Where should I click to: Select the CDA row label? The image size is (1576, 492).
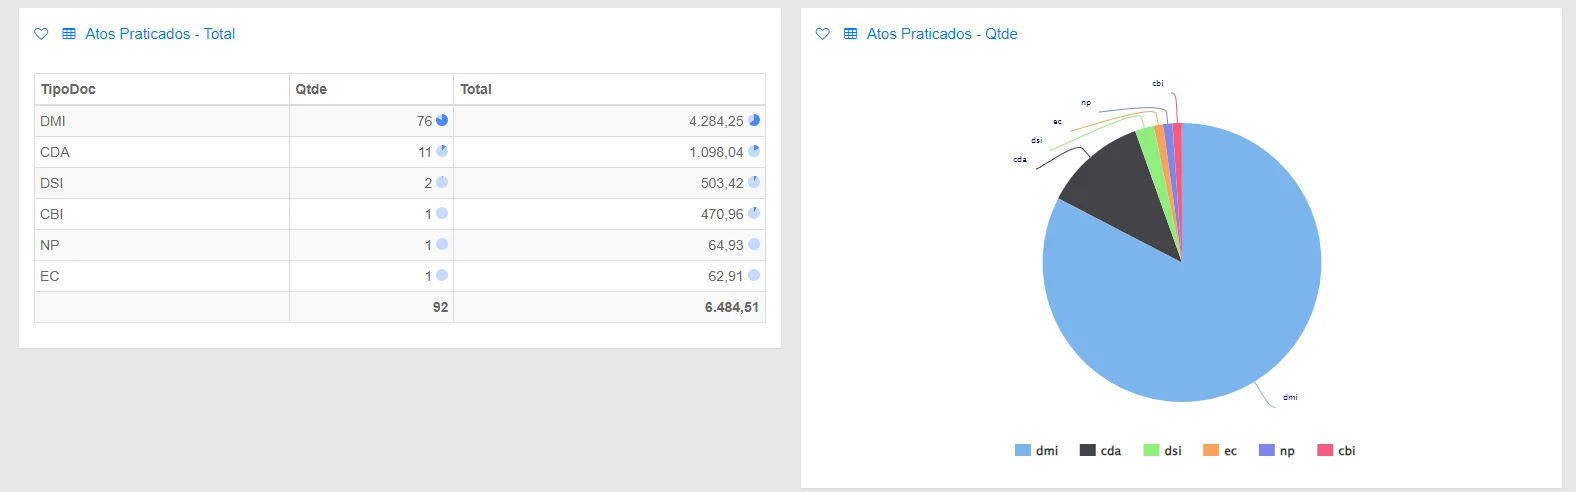tap(55, 152)
